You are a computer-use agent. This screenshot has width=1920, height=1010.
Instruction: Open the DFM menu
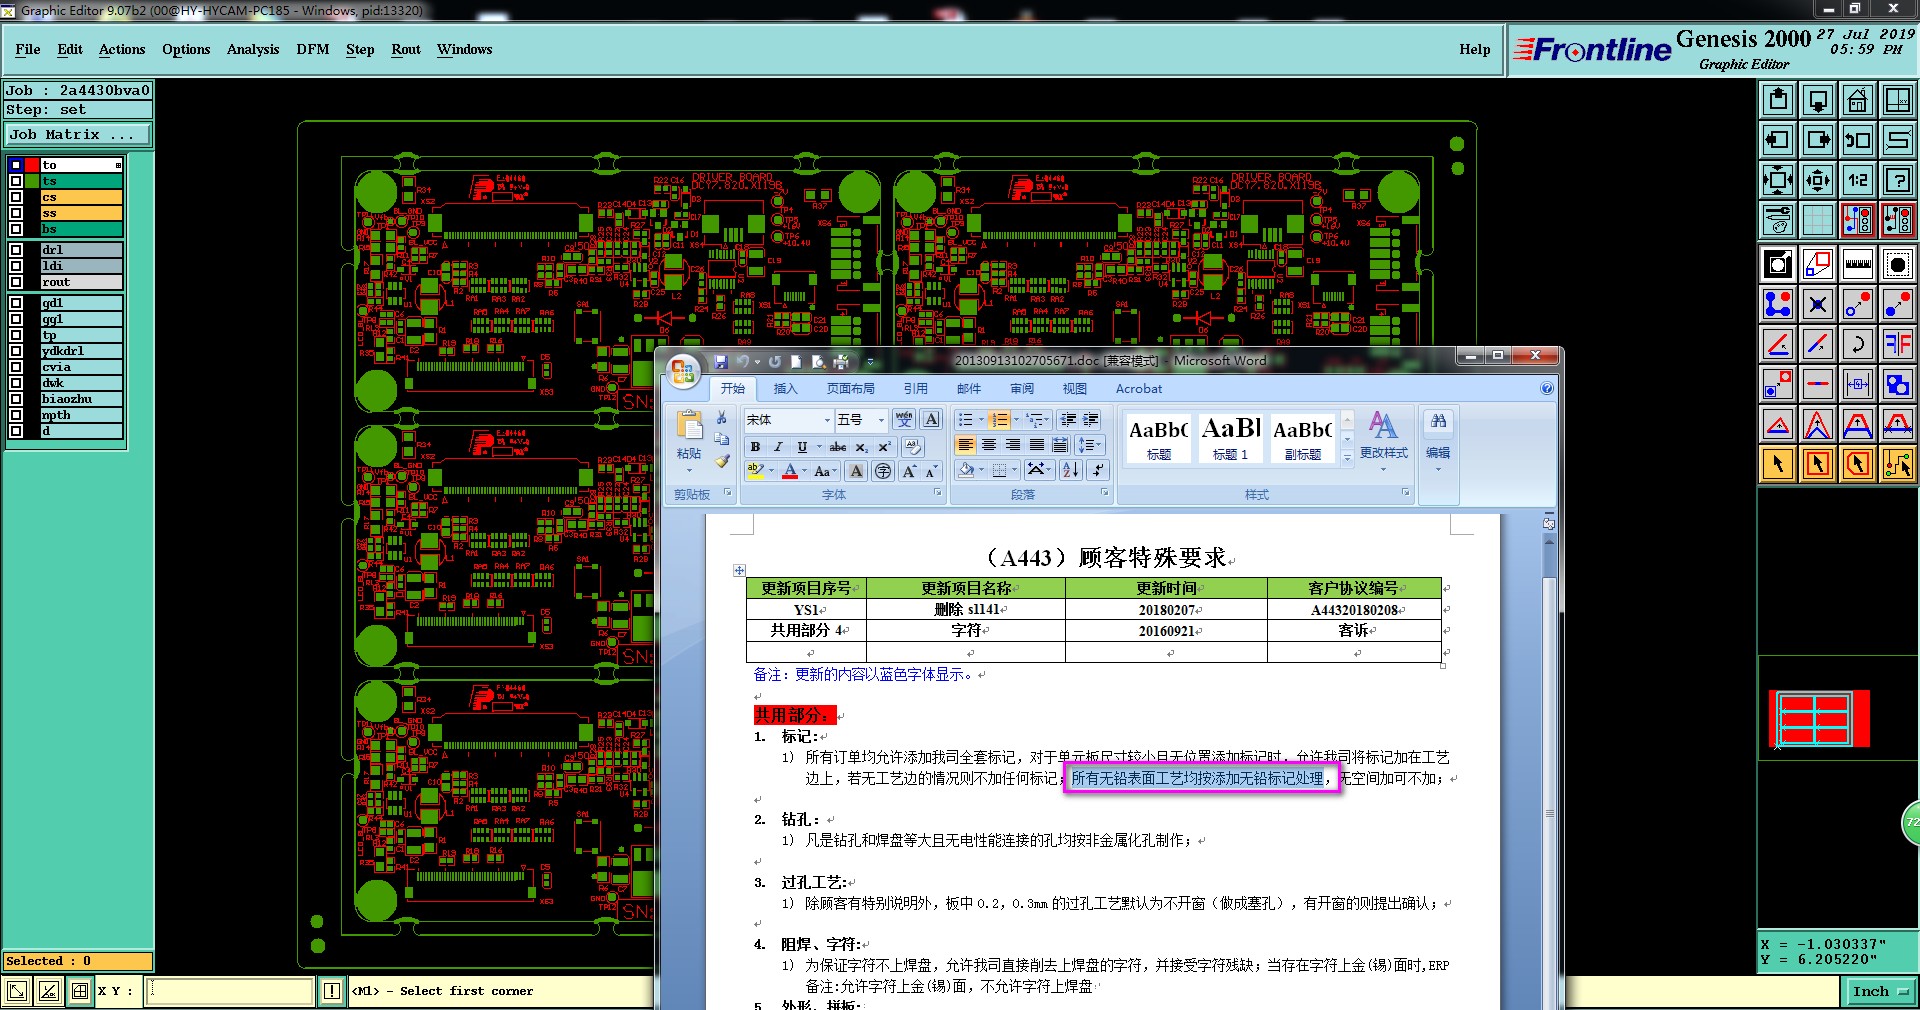(x=313, y=49)
